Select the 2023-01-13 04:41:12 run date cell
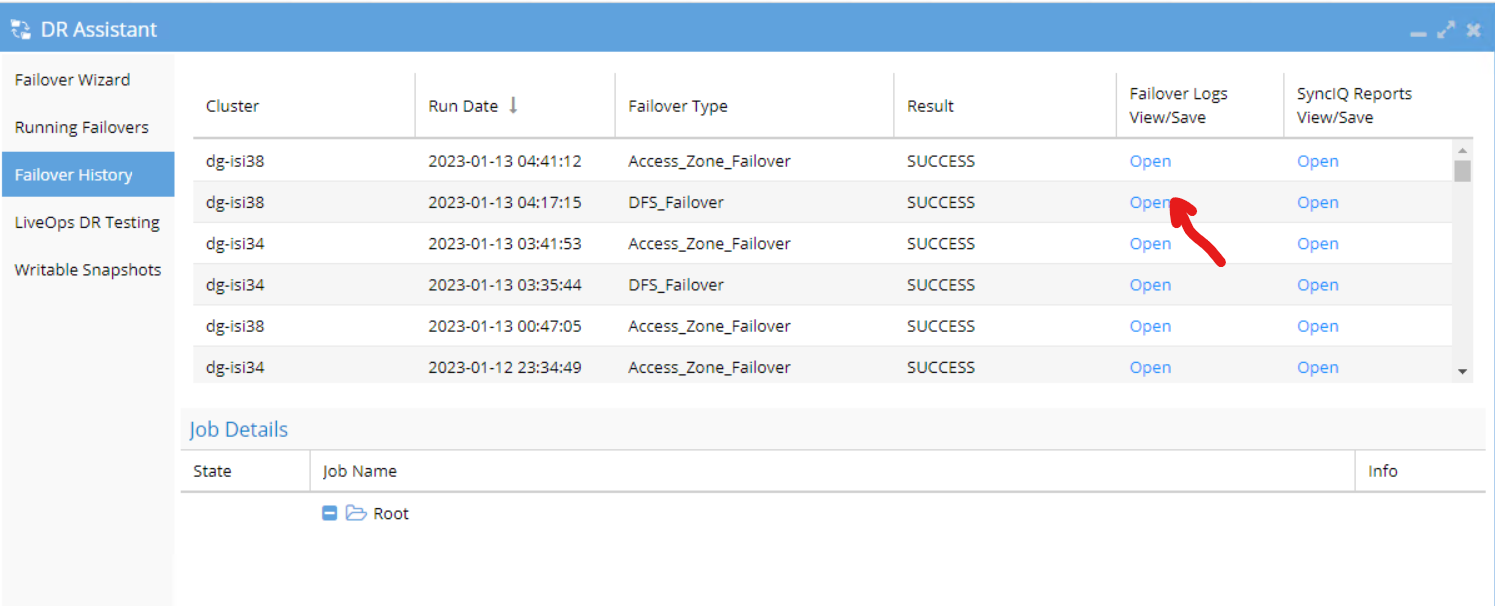Image resolution: width=1495 pixels, height=606 pixels. [x=505, y=161]
